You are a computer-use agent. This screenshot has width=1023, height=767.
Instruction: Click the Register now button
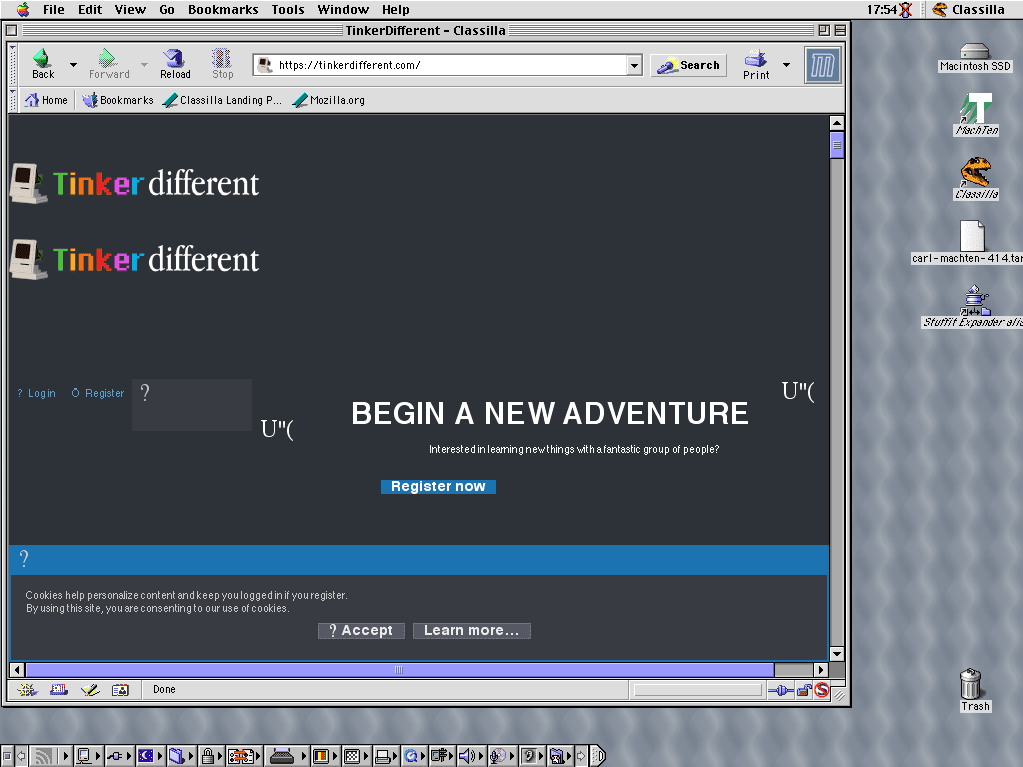pos(438,487)
